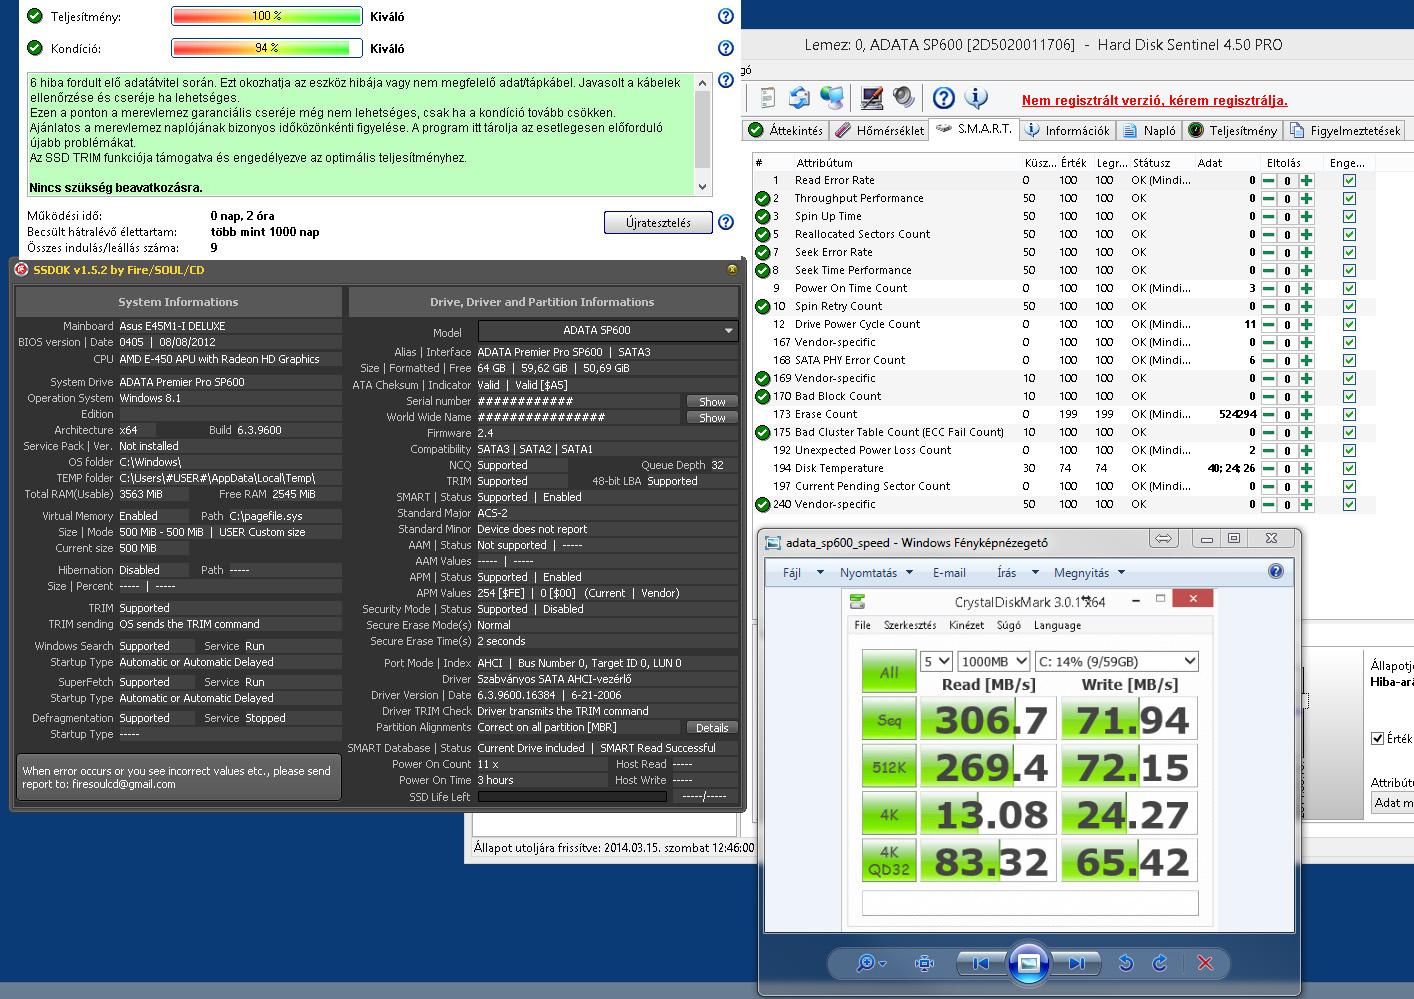
Task: Click Show button next to Serial number
Action: (x=712, y=401)
